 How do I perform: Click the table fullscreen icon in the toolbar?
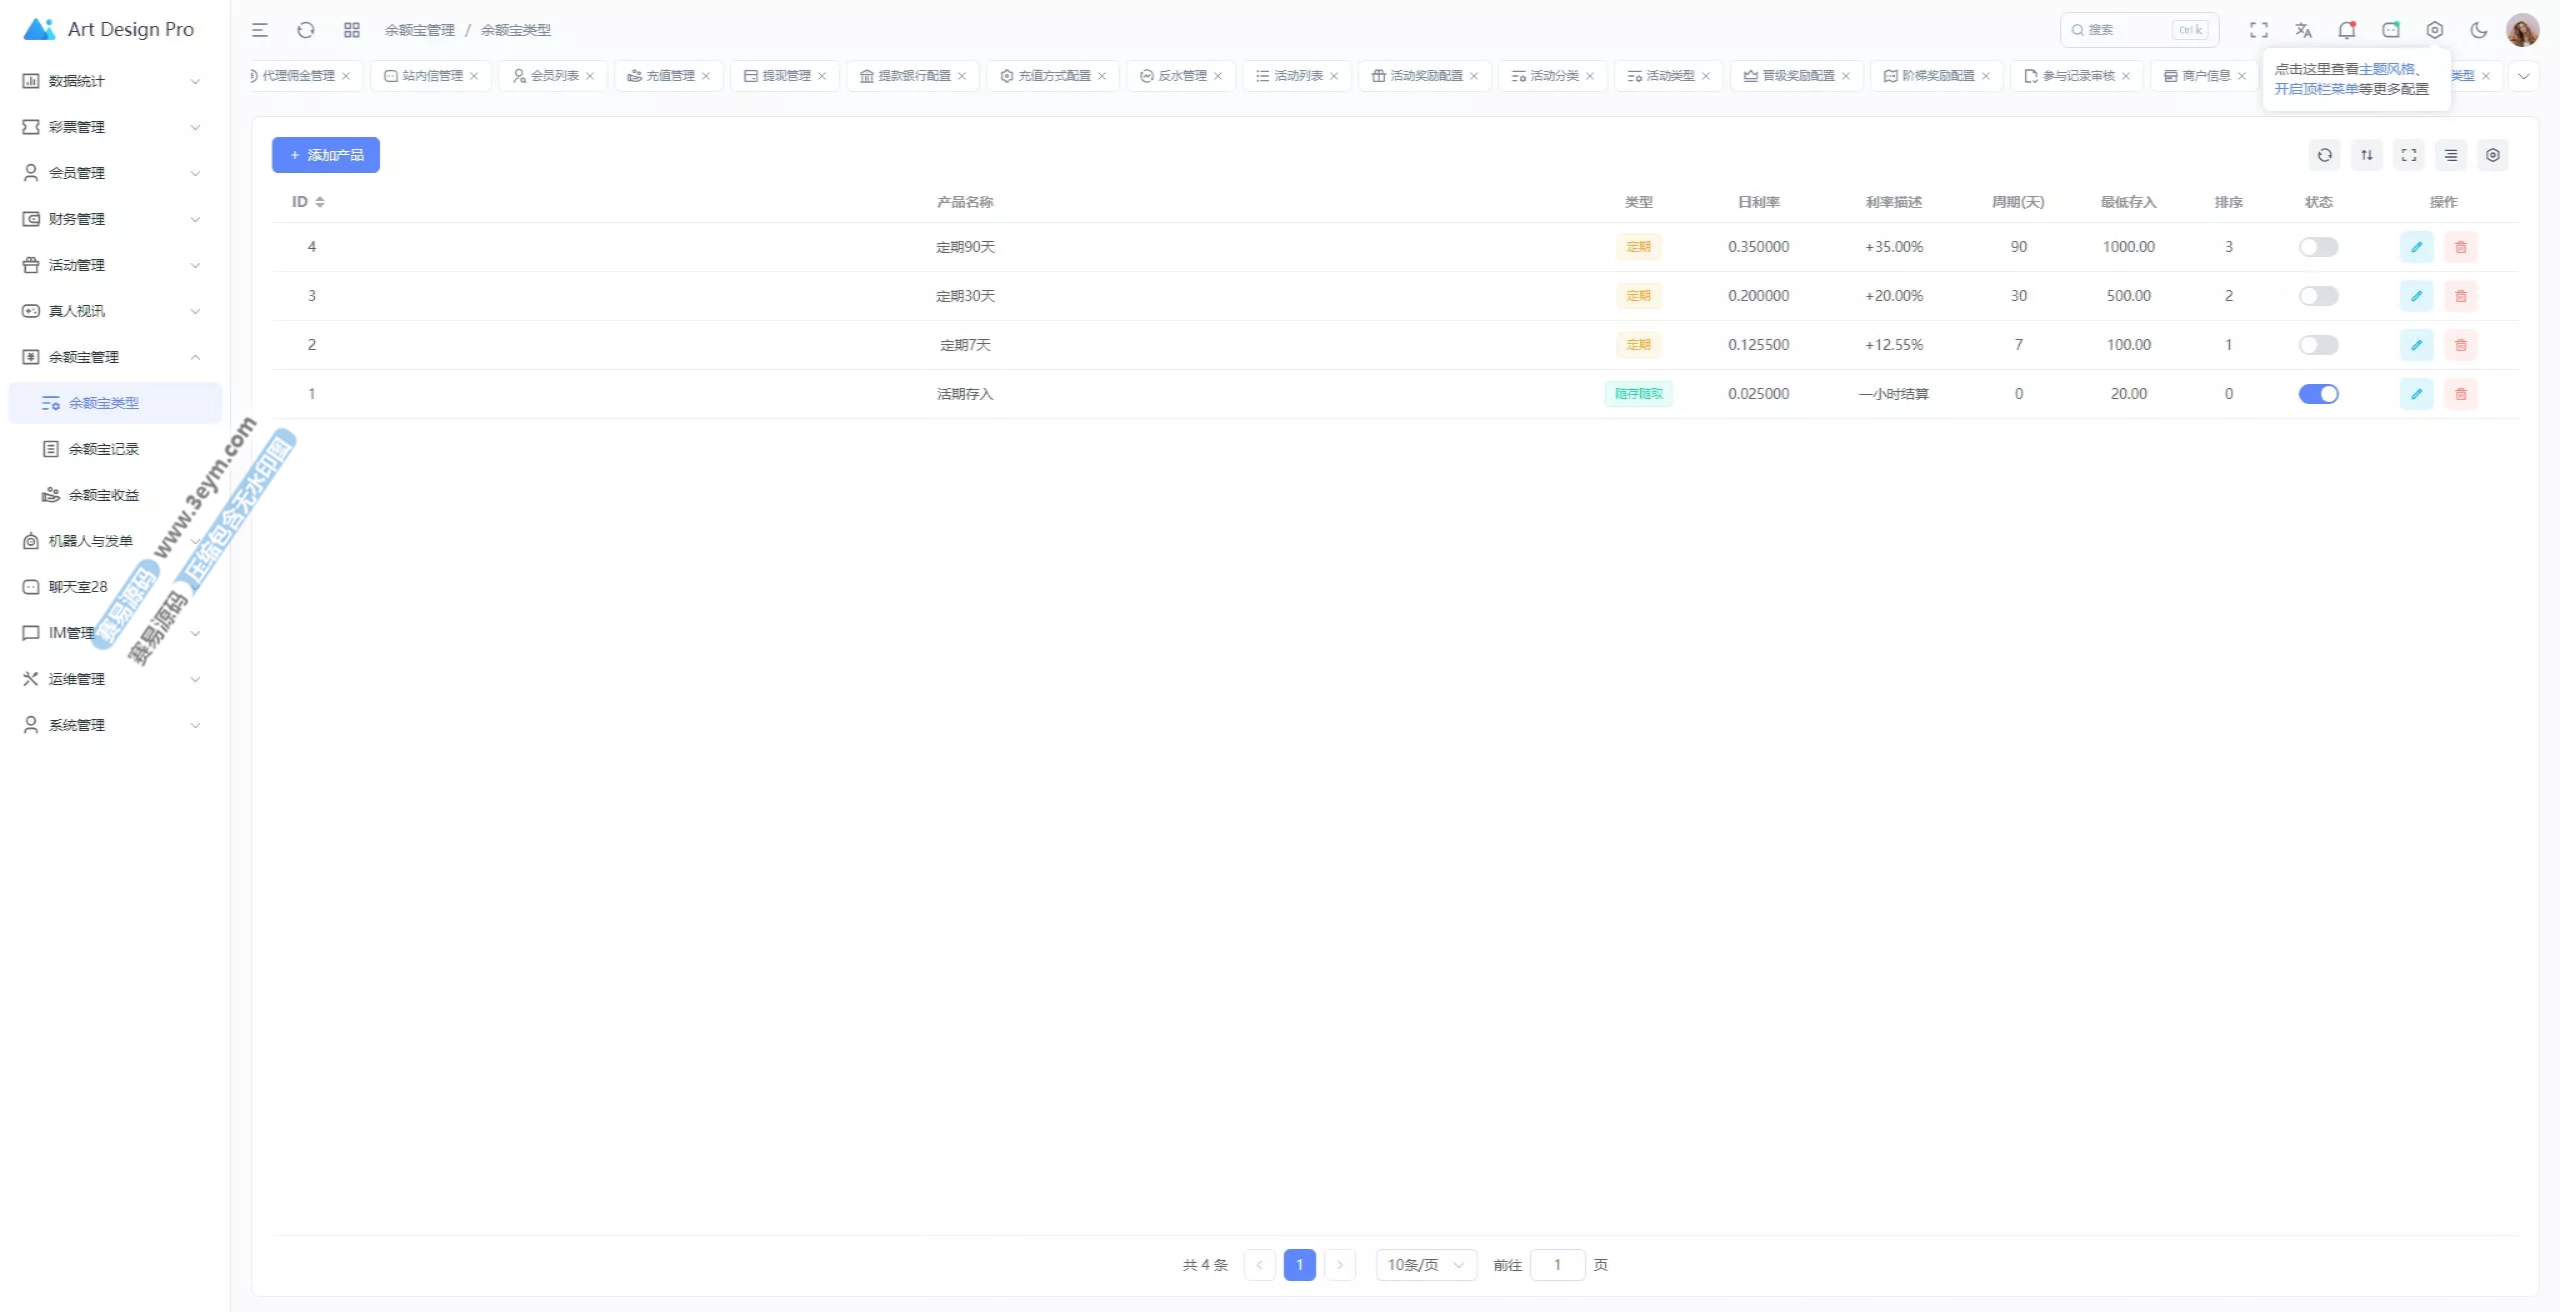2408,155
